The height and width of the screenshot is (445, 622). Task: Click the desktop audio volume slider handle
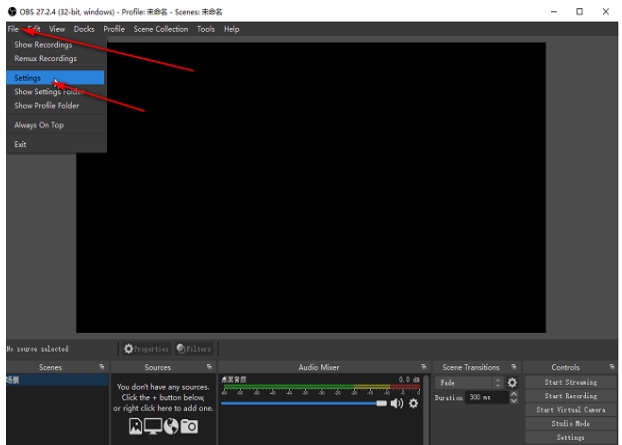coord(381,403)
